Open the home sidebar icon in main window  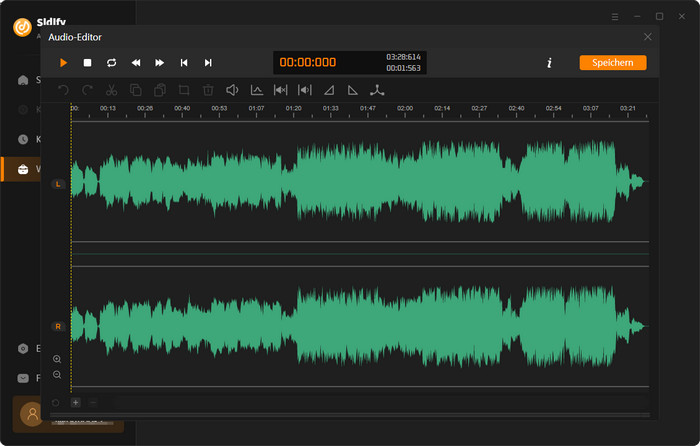click(23, 80)
